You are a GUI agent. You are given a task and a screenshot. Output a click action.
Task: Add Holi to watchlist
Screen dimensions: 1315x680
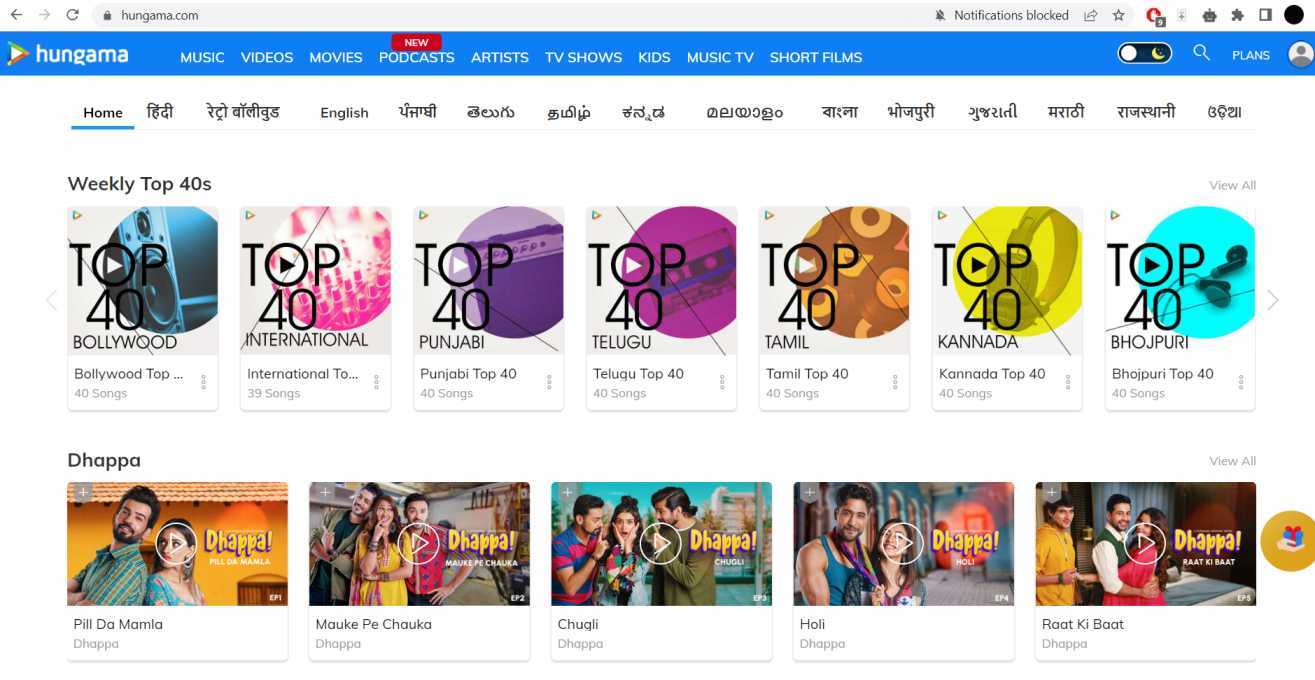809,492
